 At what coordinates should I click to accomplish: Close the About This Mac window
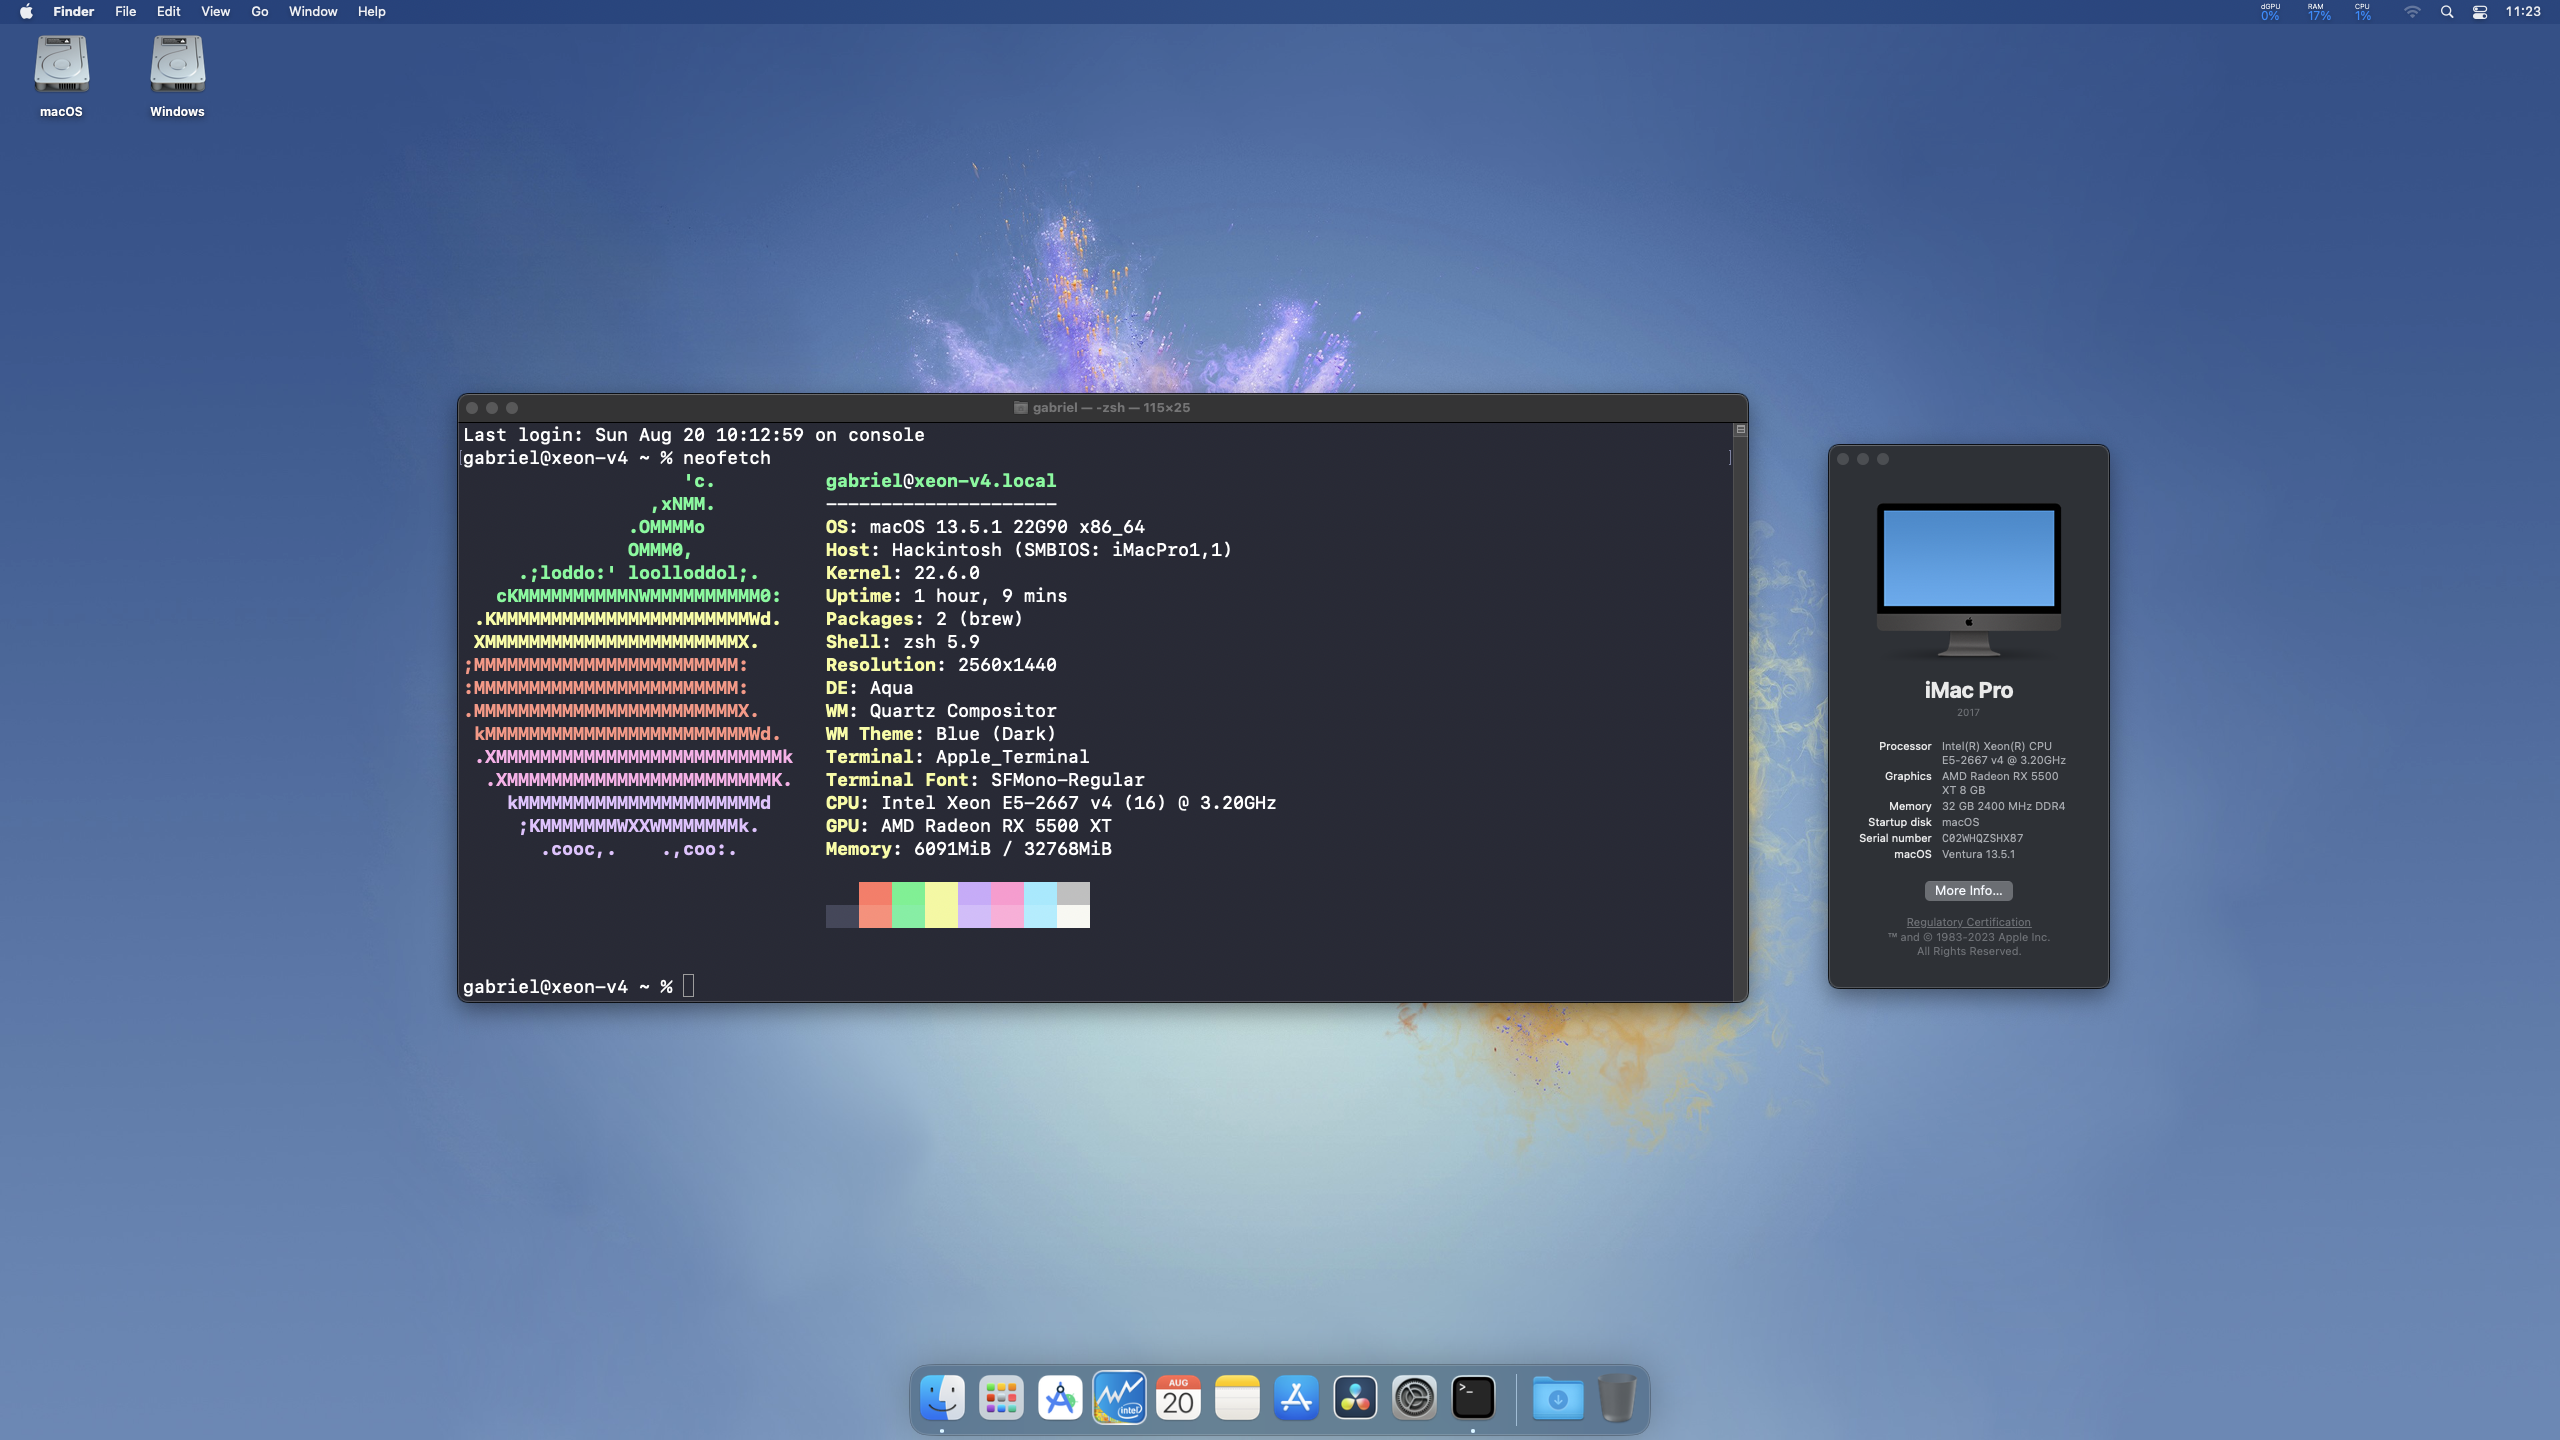pos(1843,459)
